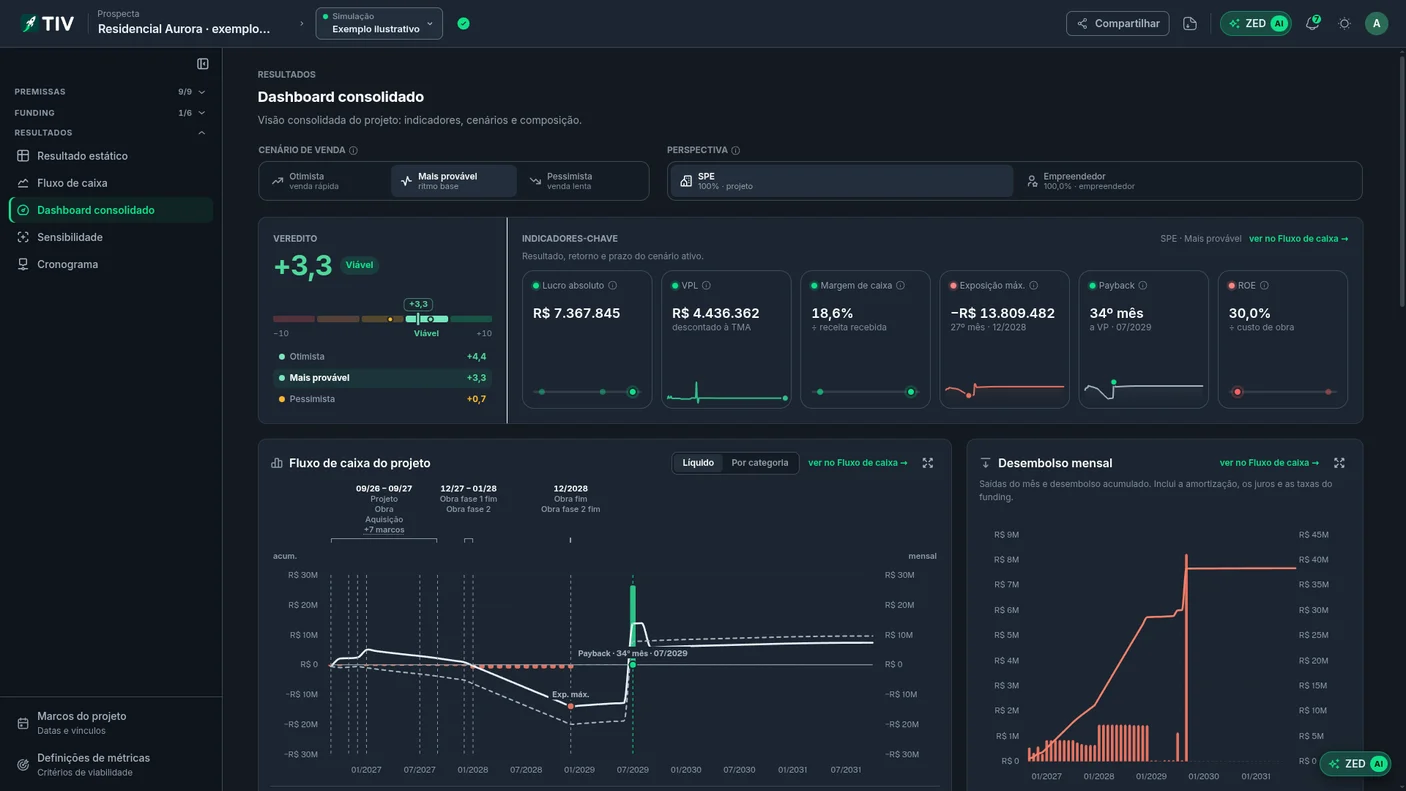Click the green check status icon

click(x=463, y=23)
